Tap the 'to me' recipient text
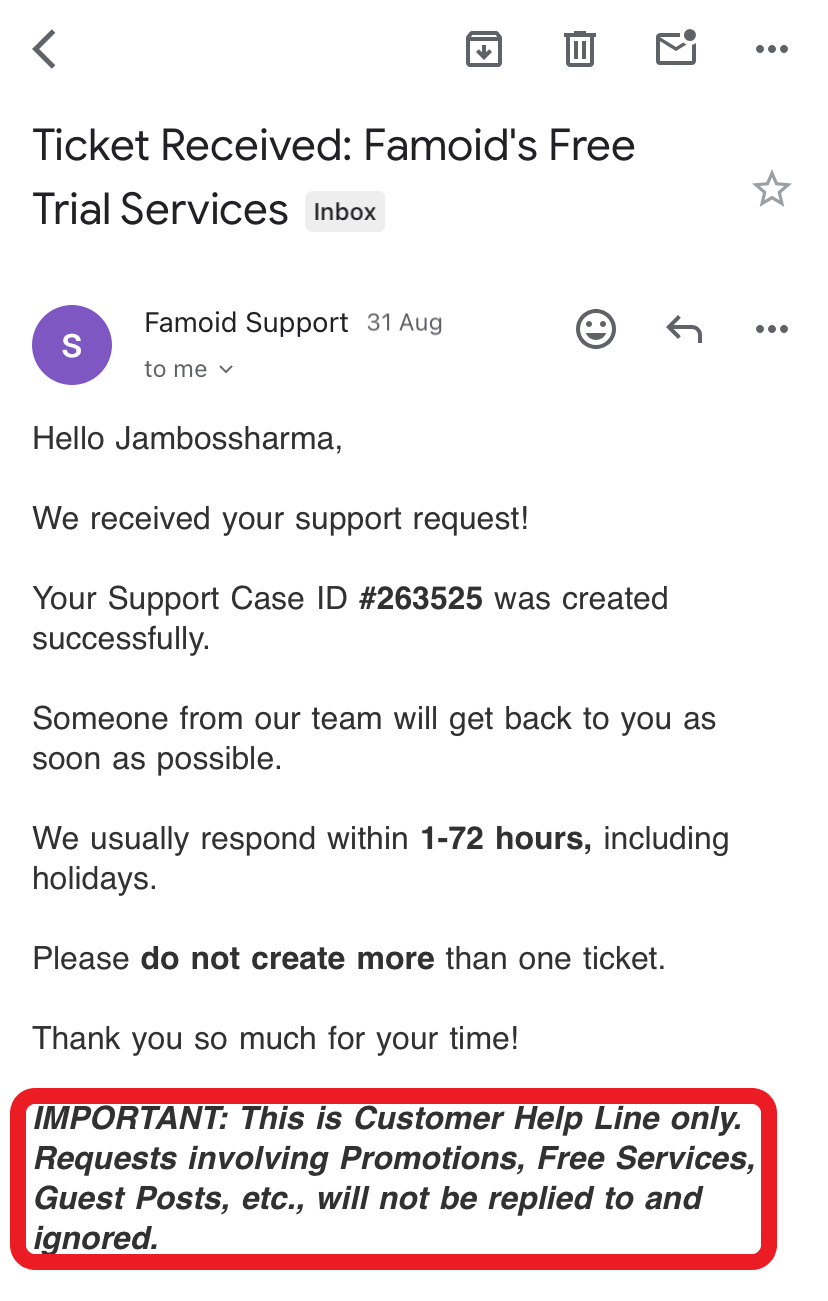Viewport: 828px width, 1301px height. [x=176, y=369]
